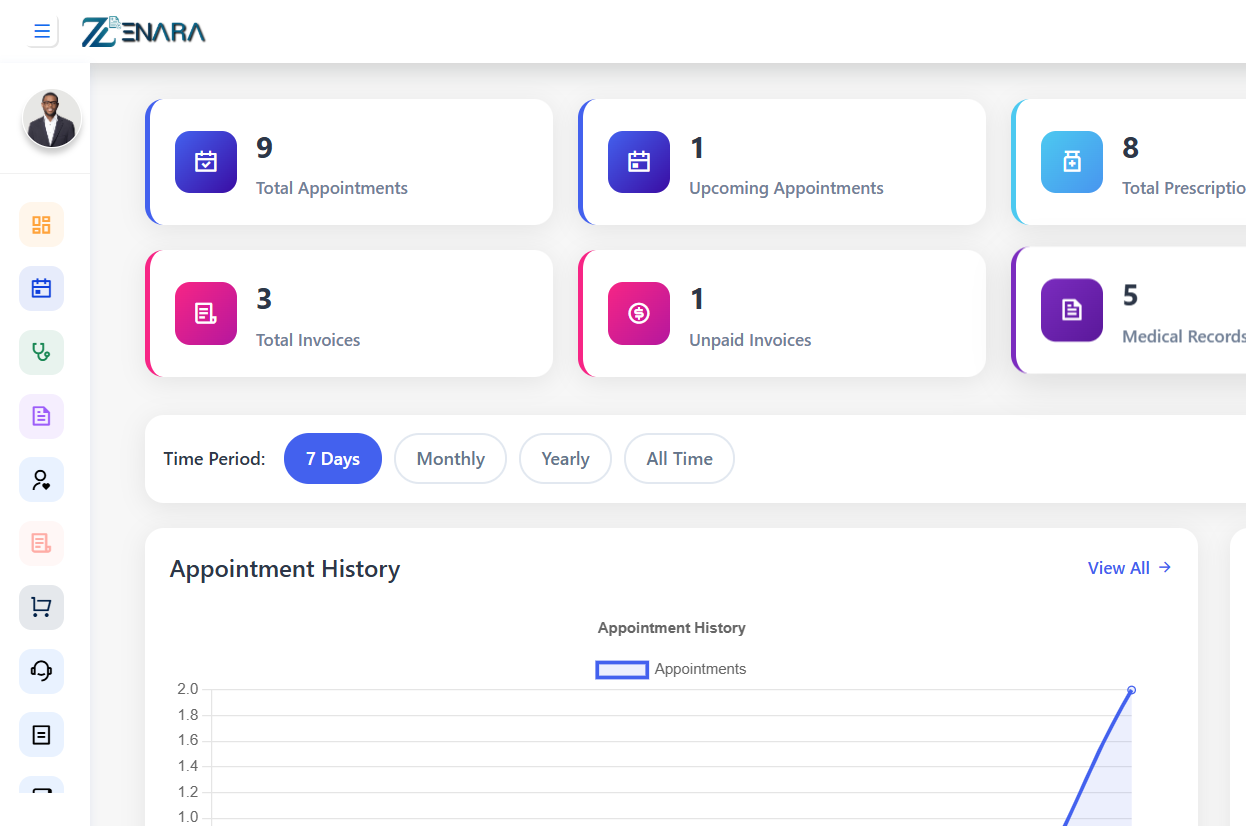Open the patient care person icon
Viewport: 1246px width, 826px height.
point(41,479)
